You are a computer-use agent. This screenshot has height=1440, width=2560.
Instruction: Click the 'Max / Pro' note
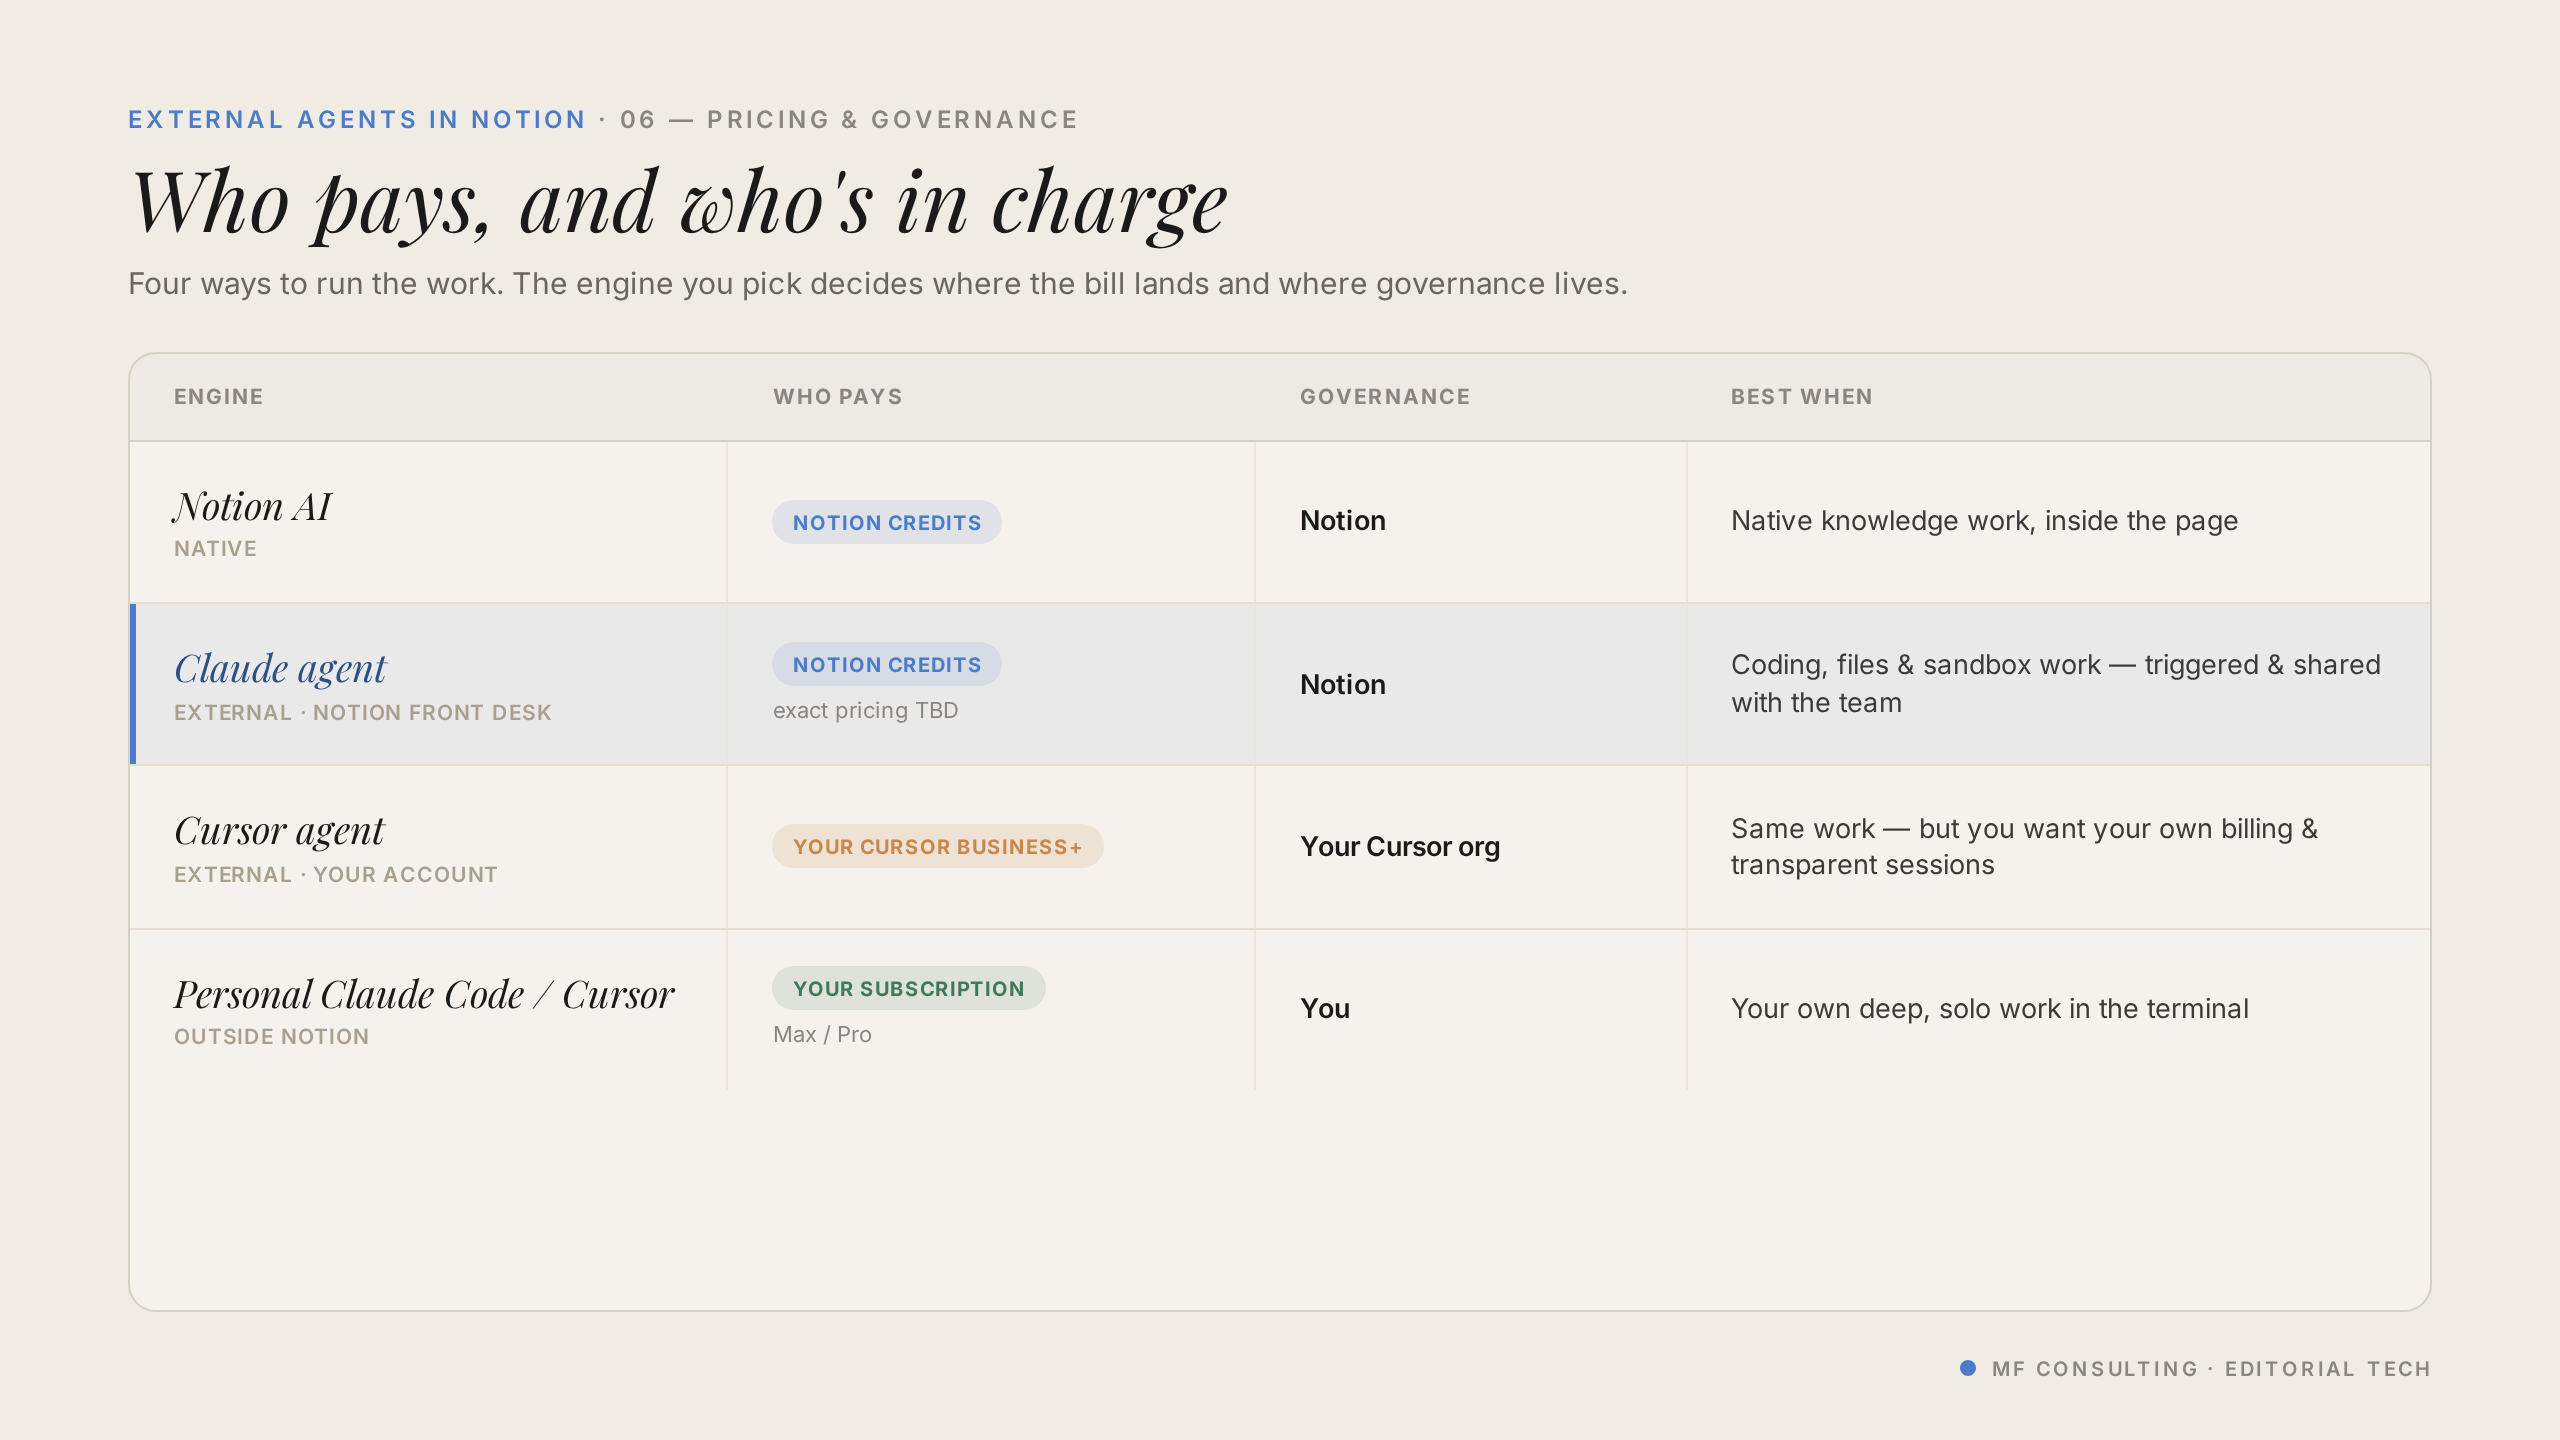[x=822, y=1035]
